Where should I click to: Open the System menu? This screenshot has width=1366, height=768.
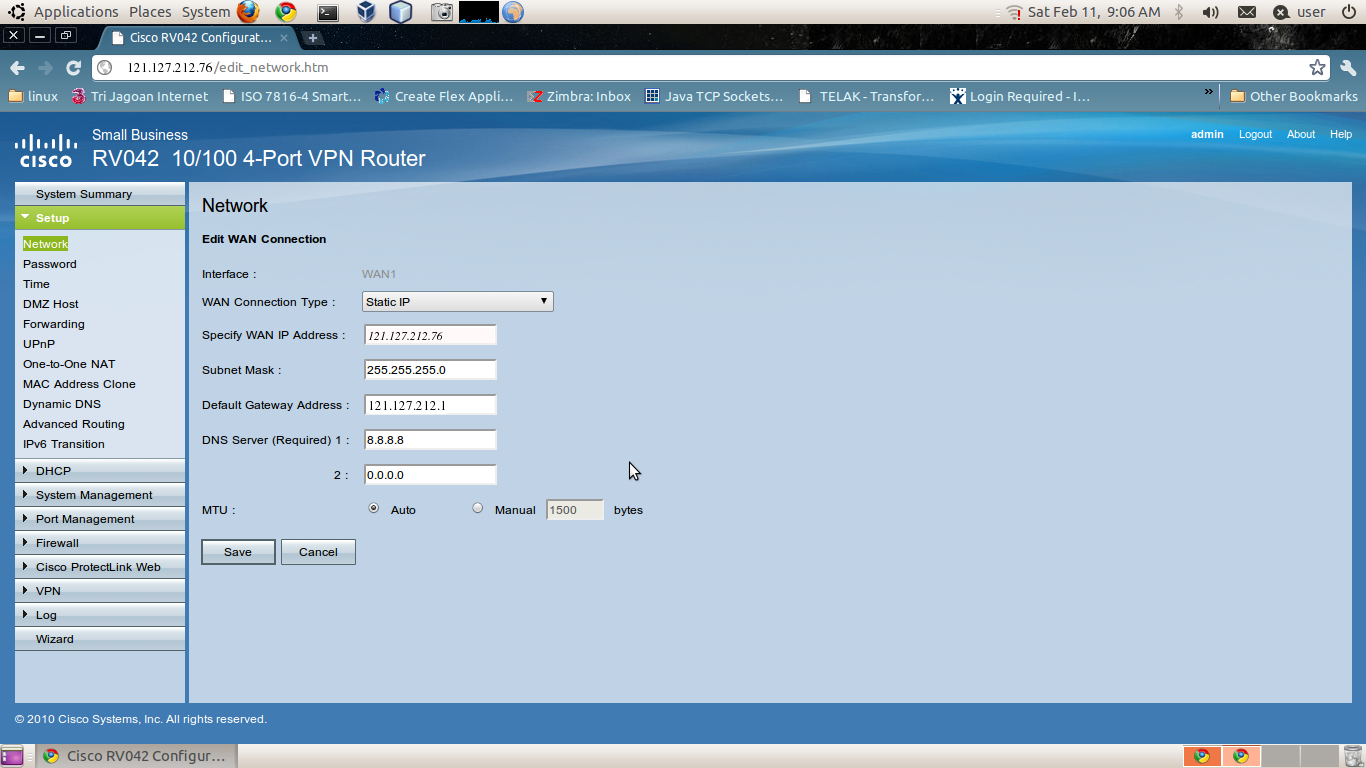point(206,12)
